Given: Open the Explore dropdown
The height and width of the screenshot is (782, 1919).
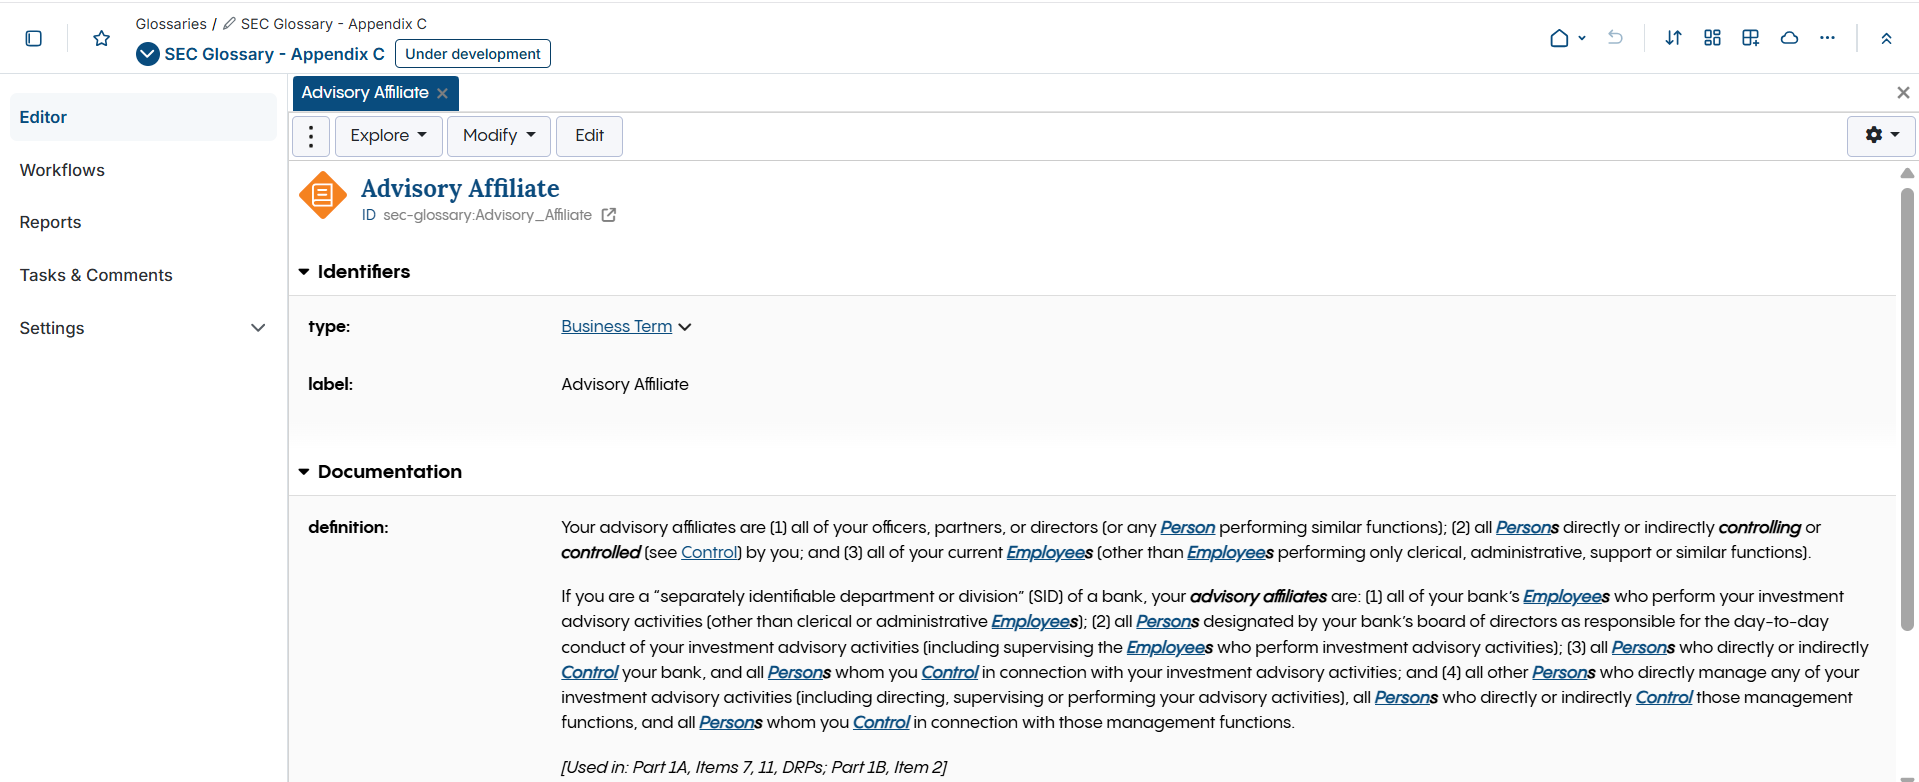Looking at the screenshot, I should pos(389,136).
